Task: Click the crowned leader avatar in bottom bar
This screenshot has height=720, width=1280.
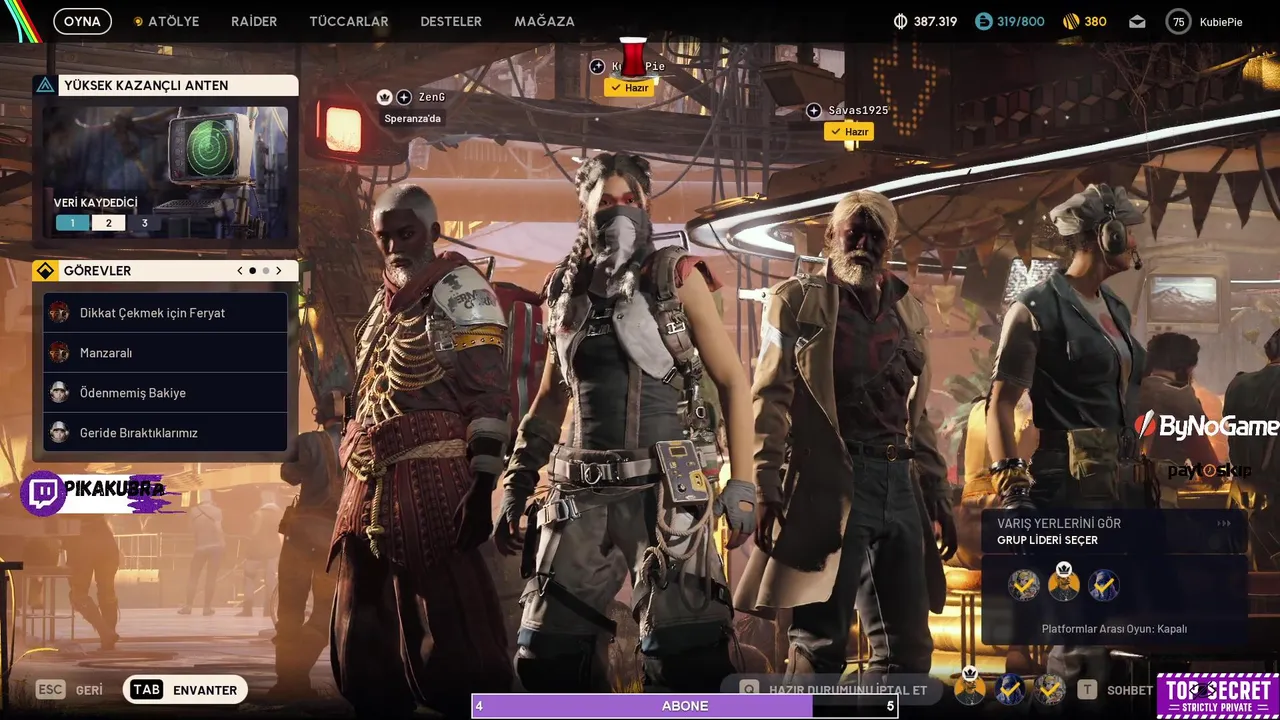Action: [970, 687]
